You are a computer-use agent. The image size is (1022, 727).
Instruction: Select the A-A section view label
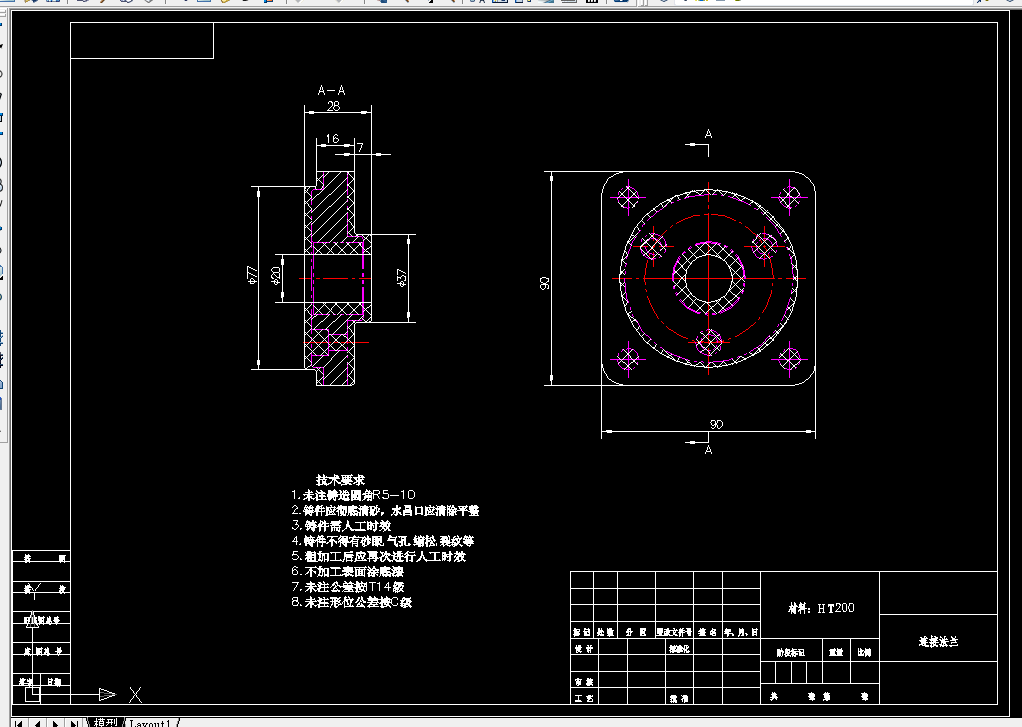tap(331, 91)
